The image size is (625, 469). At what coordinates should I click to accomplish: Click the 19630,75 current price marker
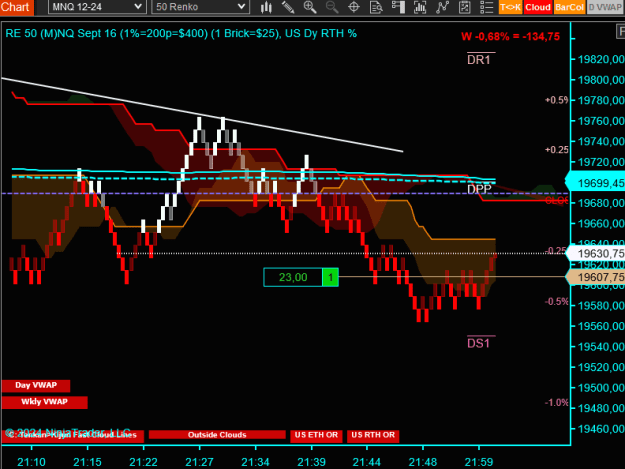click(597, 253)
